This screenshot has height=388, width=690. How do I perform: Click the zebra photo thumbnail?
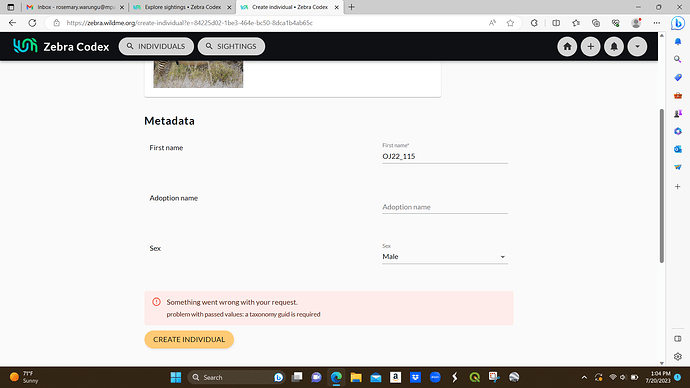[198, 74]
